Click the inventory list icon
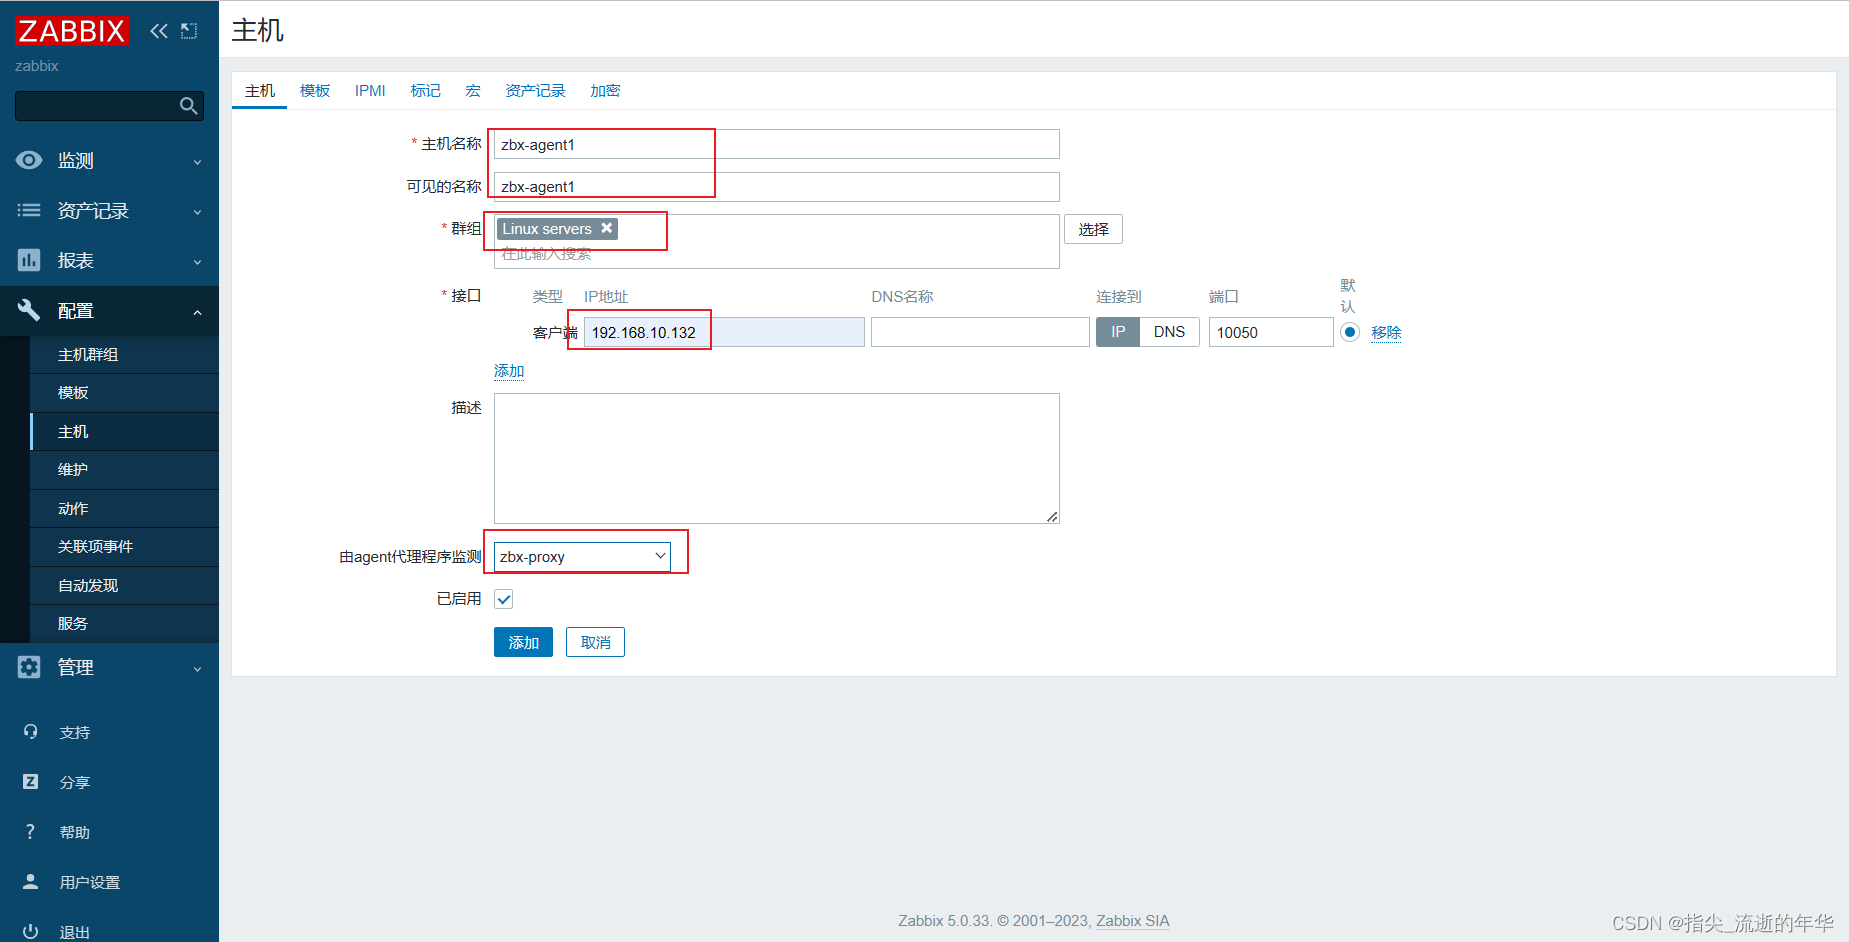Image resolution: width=1849 pixels, height=942 pixels. click(x=29, y=210)
